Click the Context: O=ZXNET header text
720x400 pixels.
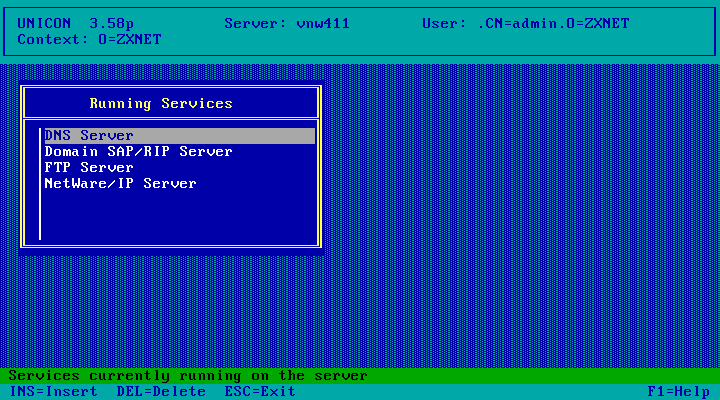pos(89,39)
